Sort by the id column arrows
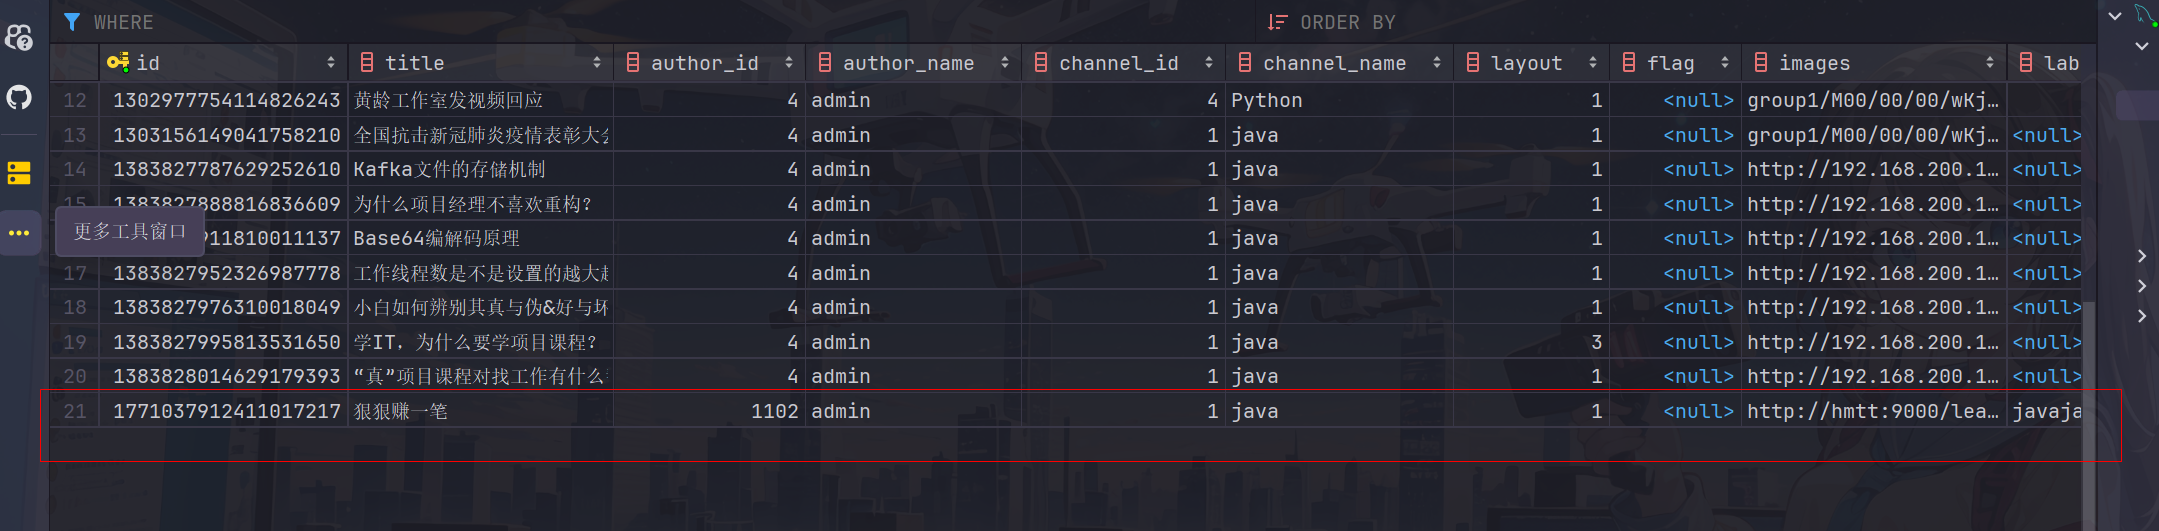This screenshot has height=531, width=2159. pyautogui.click(x=331, y=63)
